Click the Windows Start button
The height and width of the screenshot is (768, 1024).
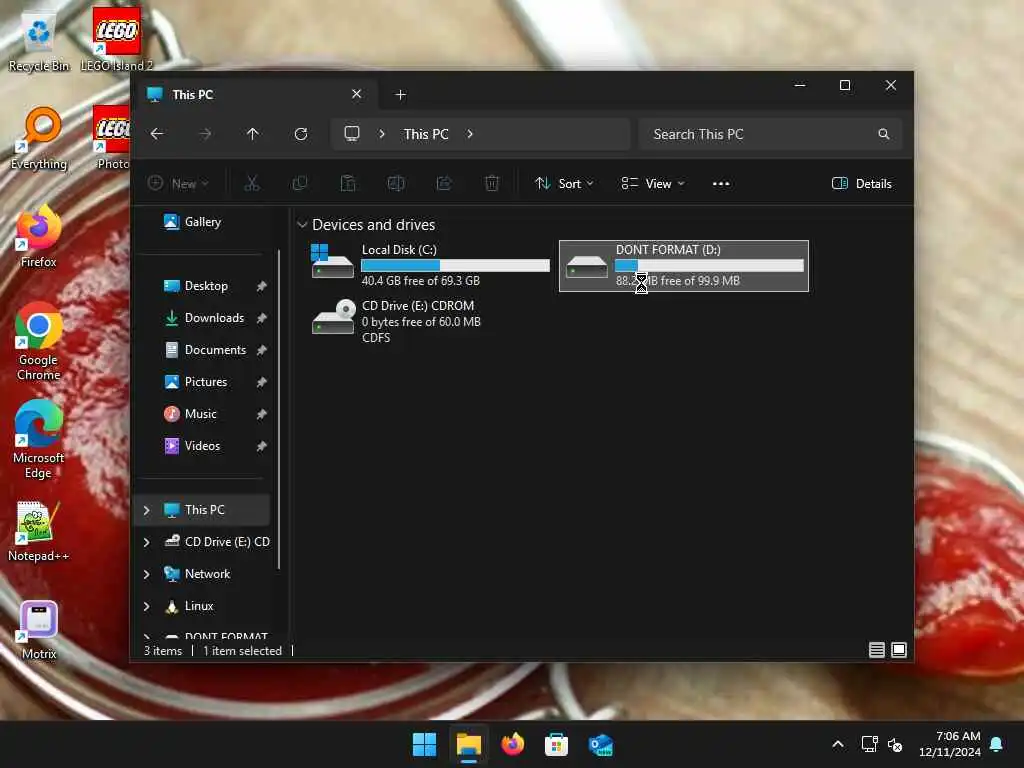pyautogui.click(x=424, y=744)
